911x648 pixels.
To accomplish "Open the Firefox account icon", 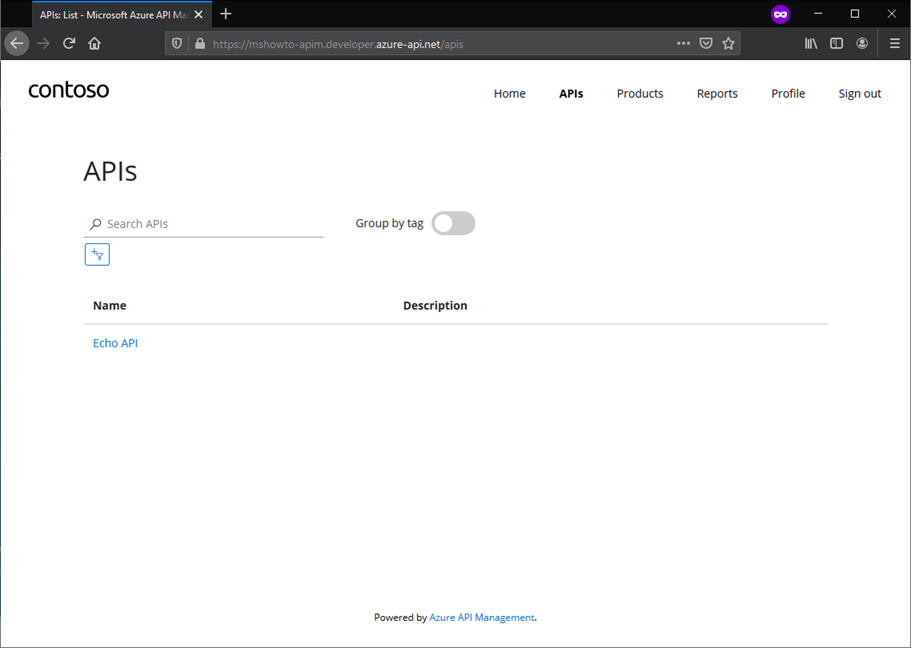I will point(862,44).
